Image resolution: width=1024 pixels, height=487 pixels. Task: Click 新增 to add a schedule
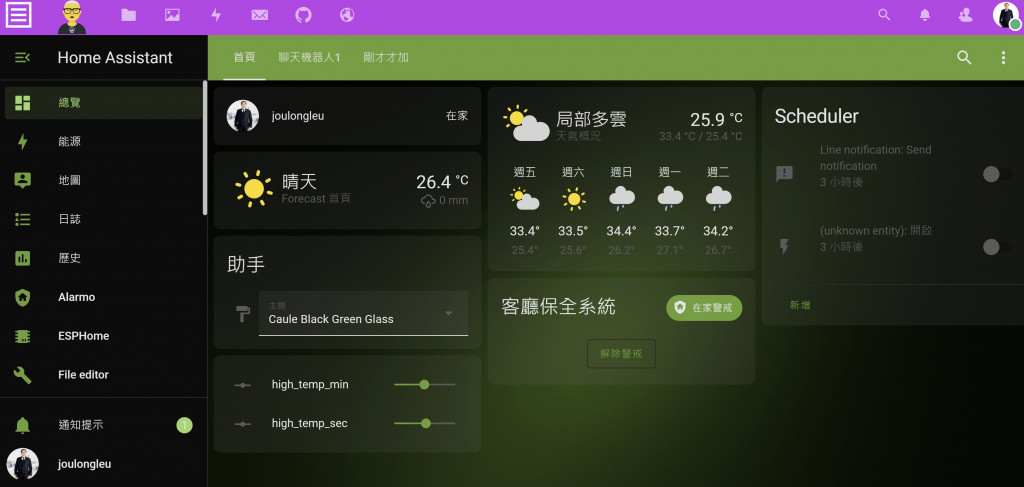[x=800, y=305]
